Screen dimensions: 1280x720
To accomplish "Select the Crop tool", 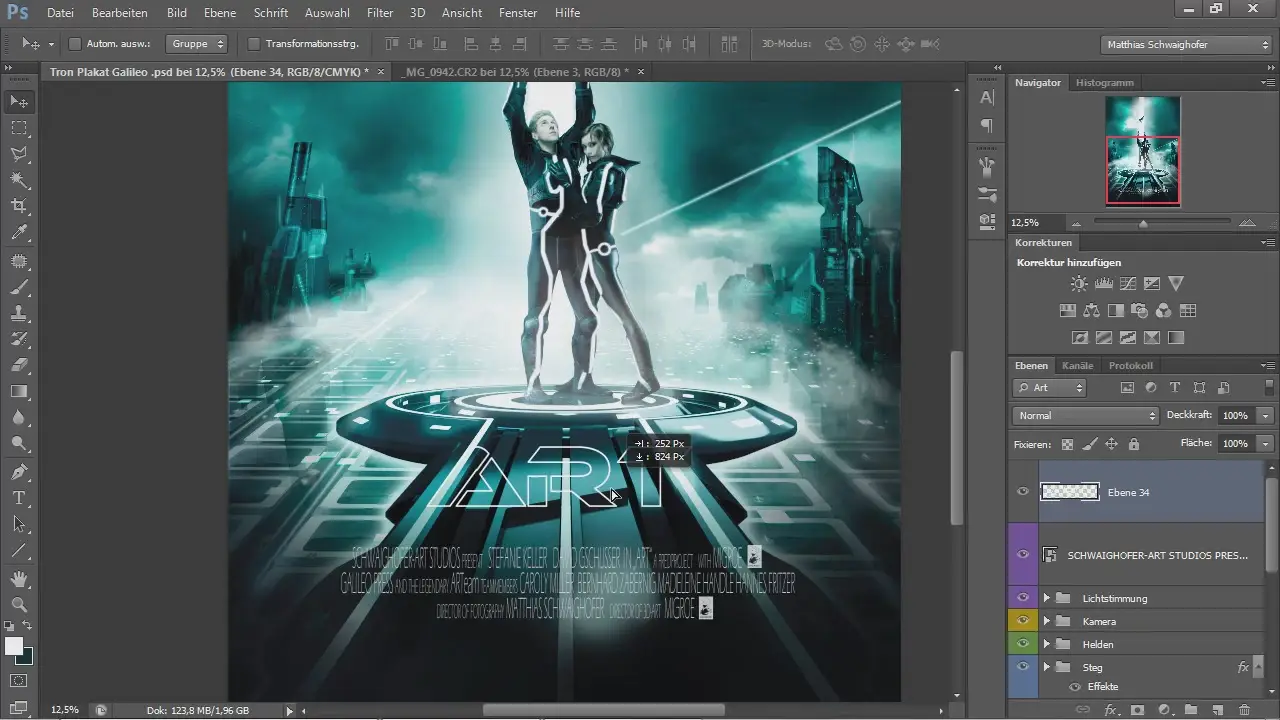I will (x=19, y=206).
